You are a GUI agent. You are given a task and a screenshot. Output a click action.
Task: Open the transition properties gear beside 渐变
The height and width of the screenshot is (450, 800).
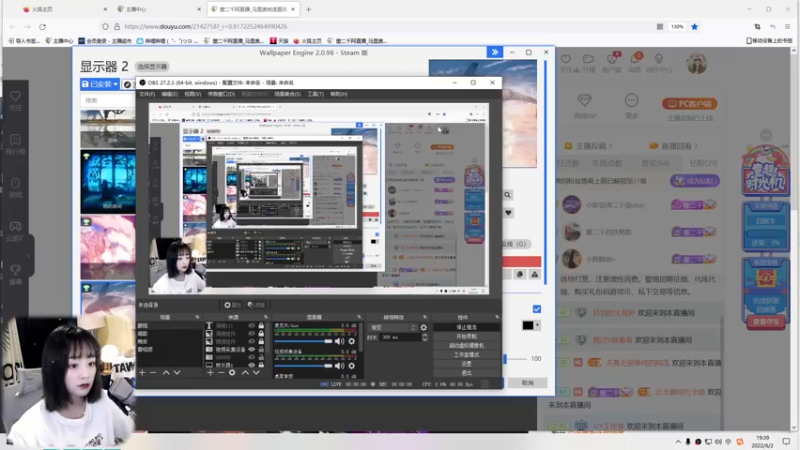pos(423,328)
